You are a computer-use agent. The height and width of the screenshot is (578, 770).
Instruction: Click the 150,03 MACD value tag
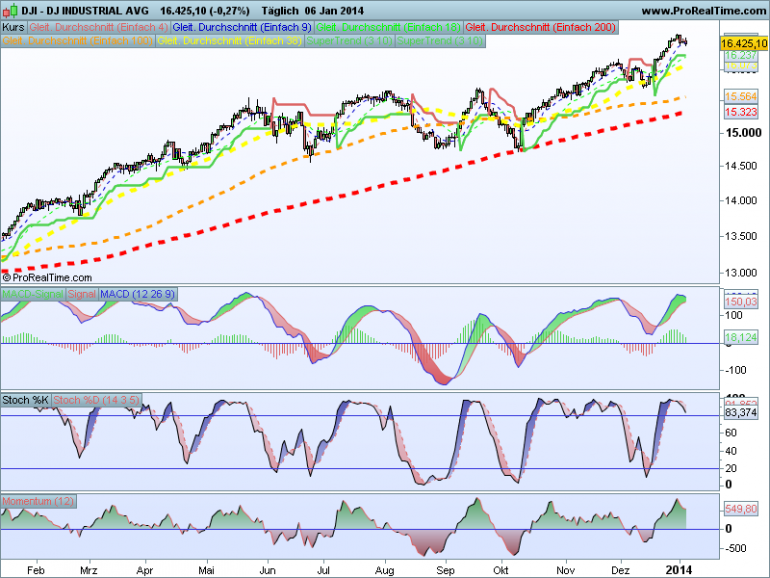[x=741, y=302]
